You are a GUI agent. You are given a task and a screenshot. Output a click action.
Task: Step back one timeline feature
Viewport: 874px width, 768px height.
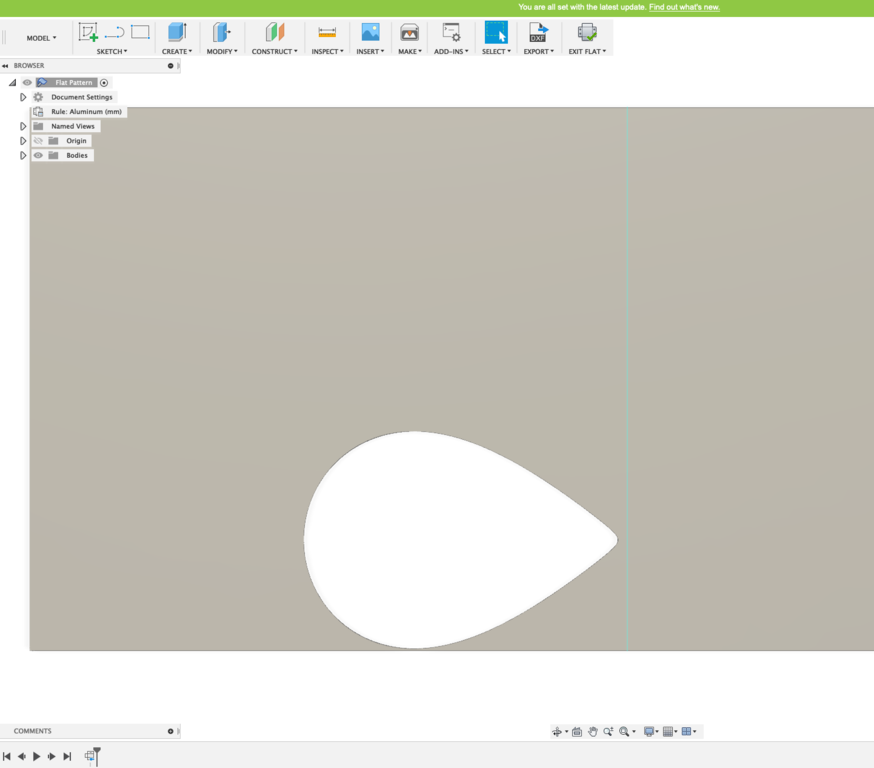coord(22,756)
